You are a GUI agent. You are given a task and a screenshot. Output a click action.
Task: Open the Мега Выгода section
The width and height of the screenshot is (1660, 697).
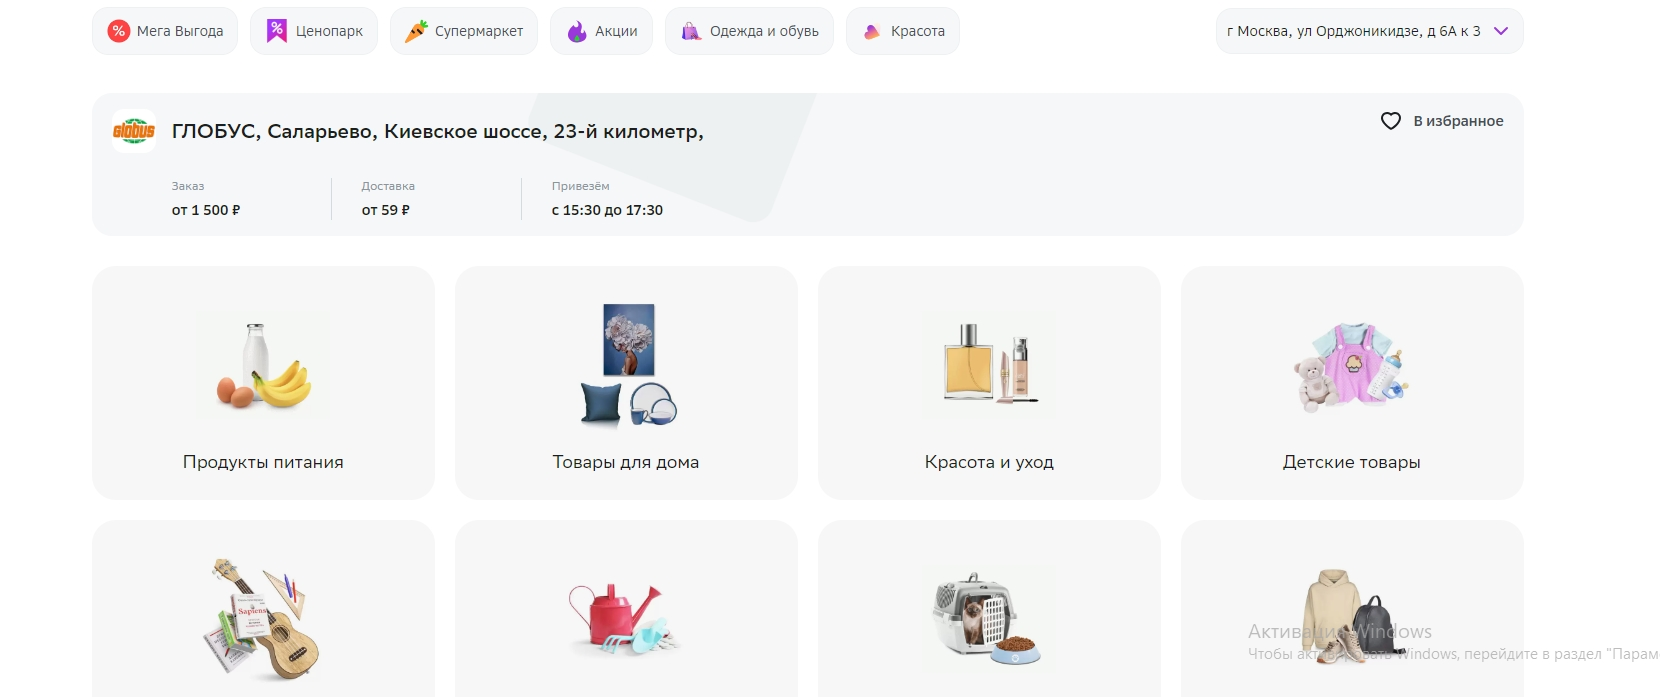tap(165, 31)
